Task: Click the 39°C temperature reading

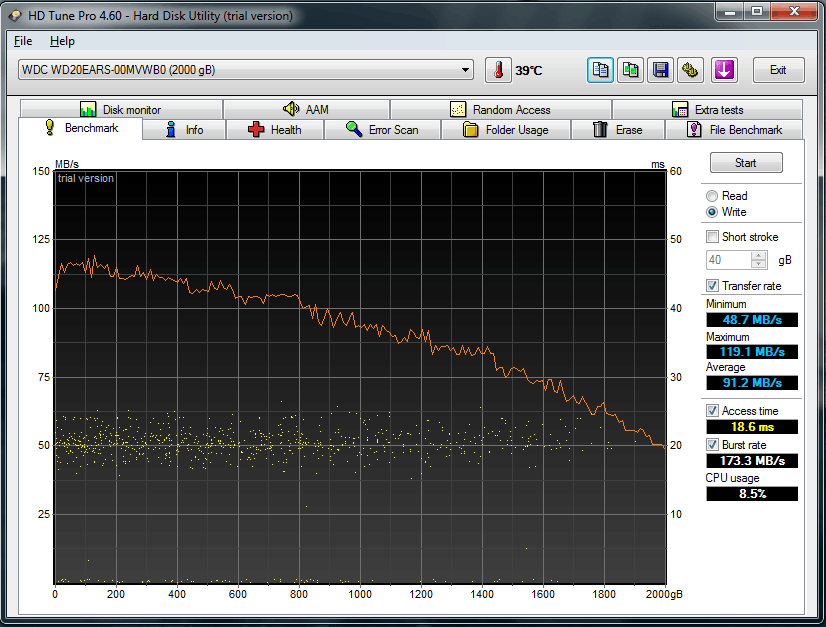Action: pos(529,71)
